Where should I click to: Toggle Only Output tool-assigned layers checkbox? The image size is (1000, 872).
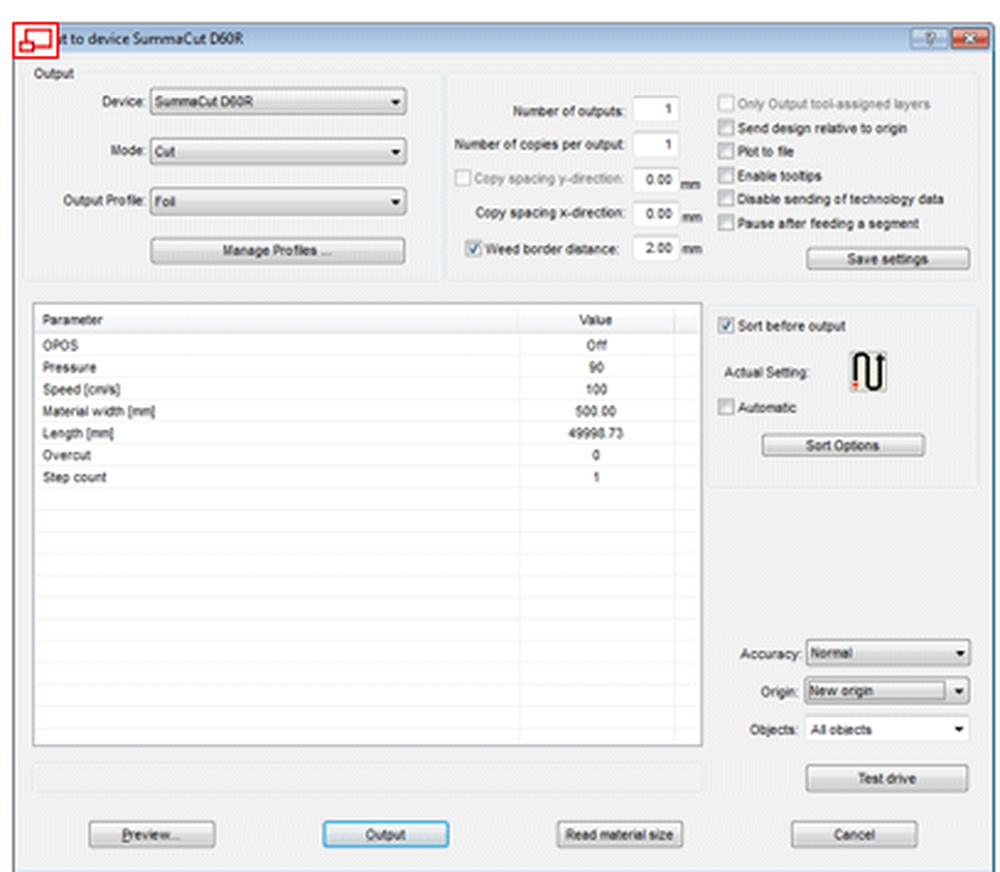[x=726, y=103]
